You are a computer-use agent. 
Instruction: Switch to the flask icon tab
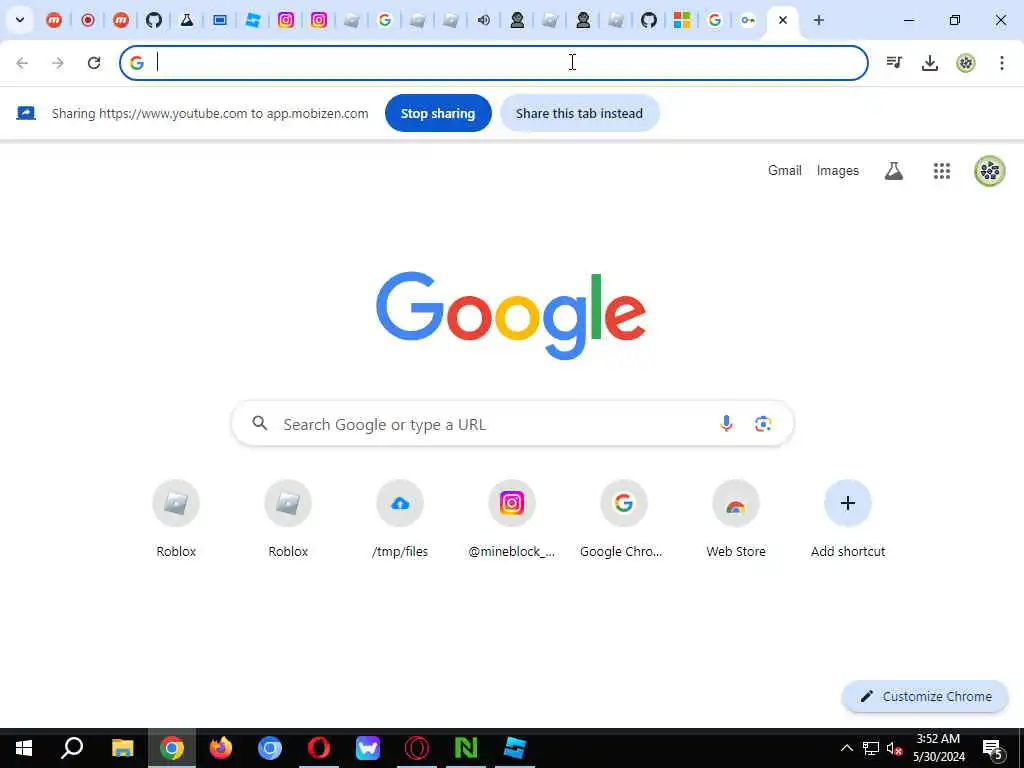click(187, 20)
